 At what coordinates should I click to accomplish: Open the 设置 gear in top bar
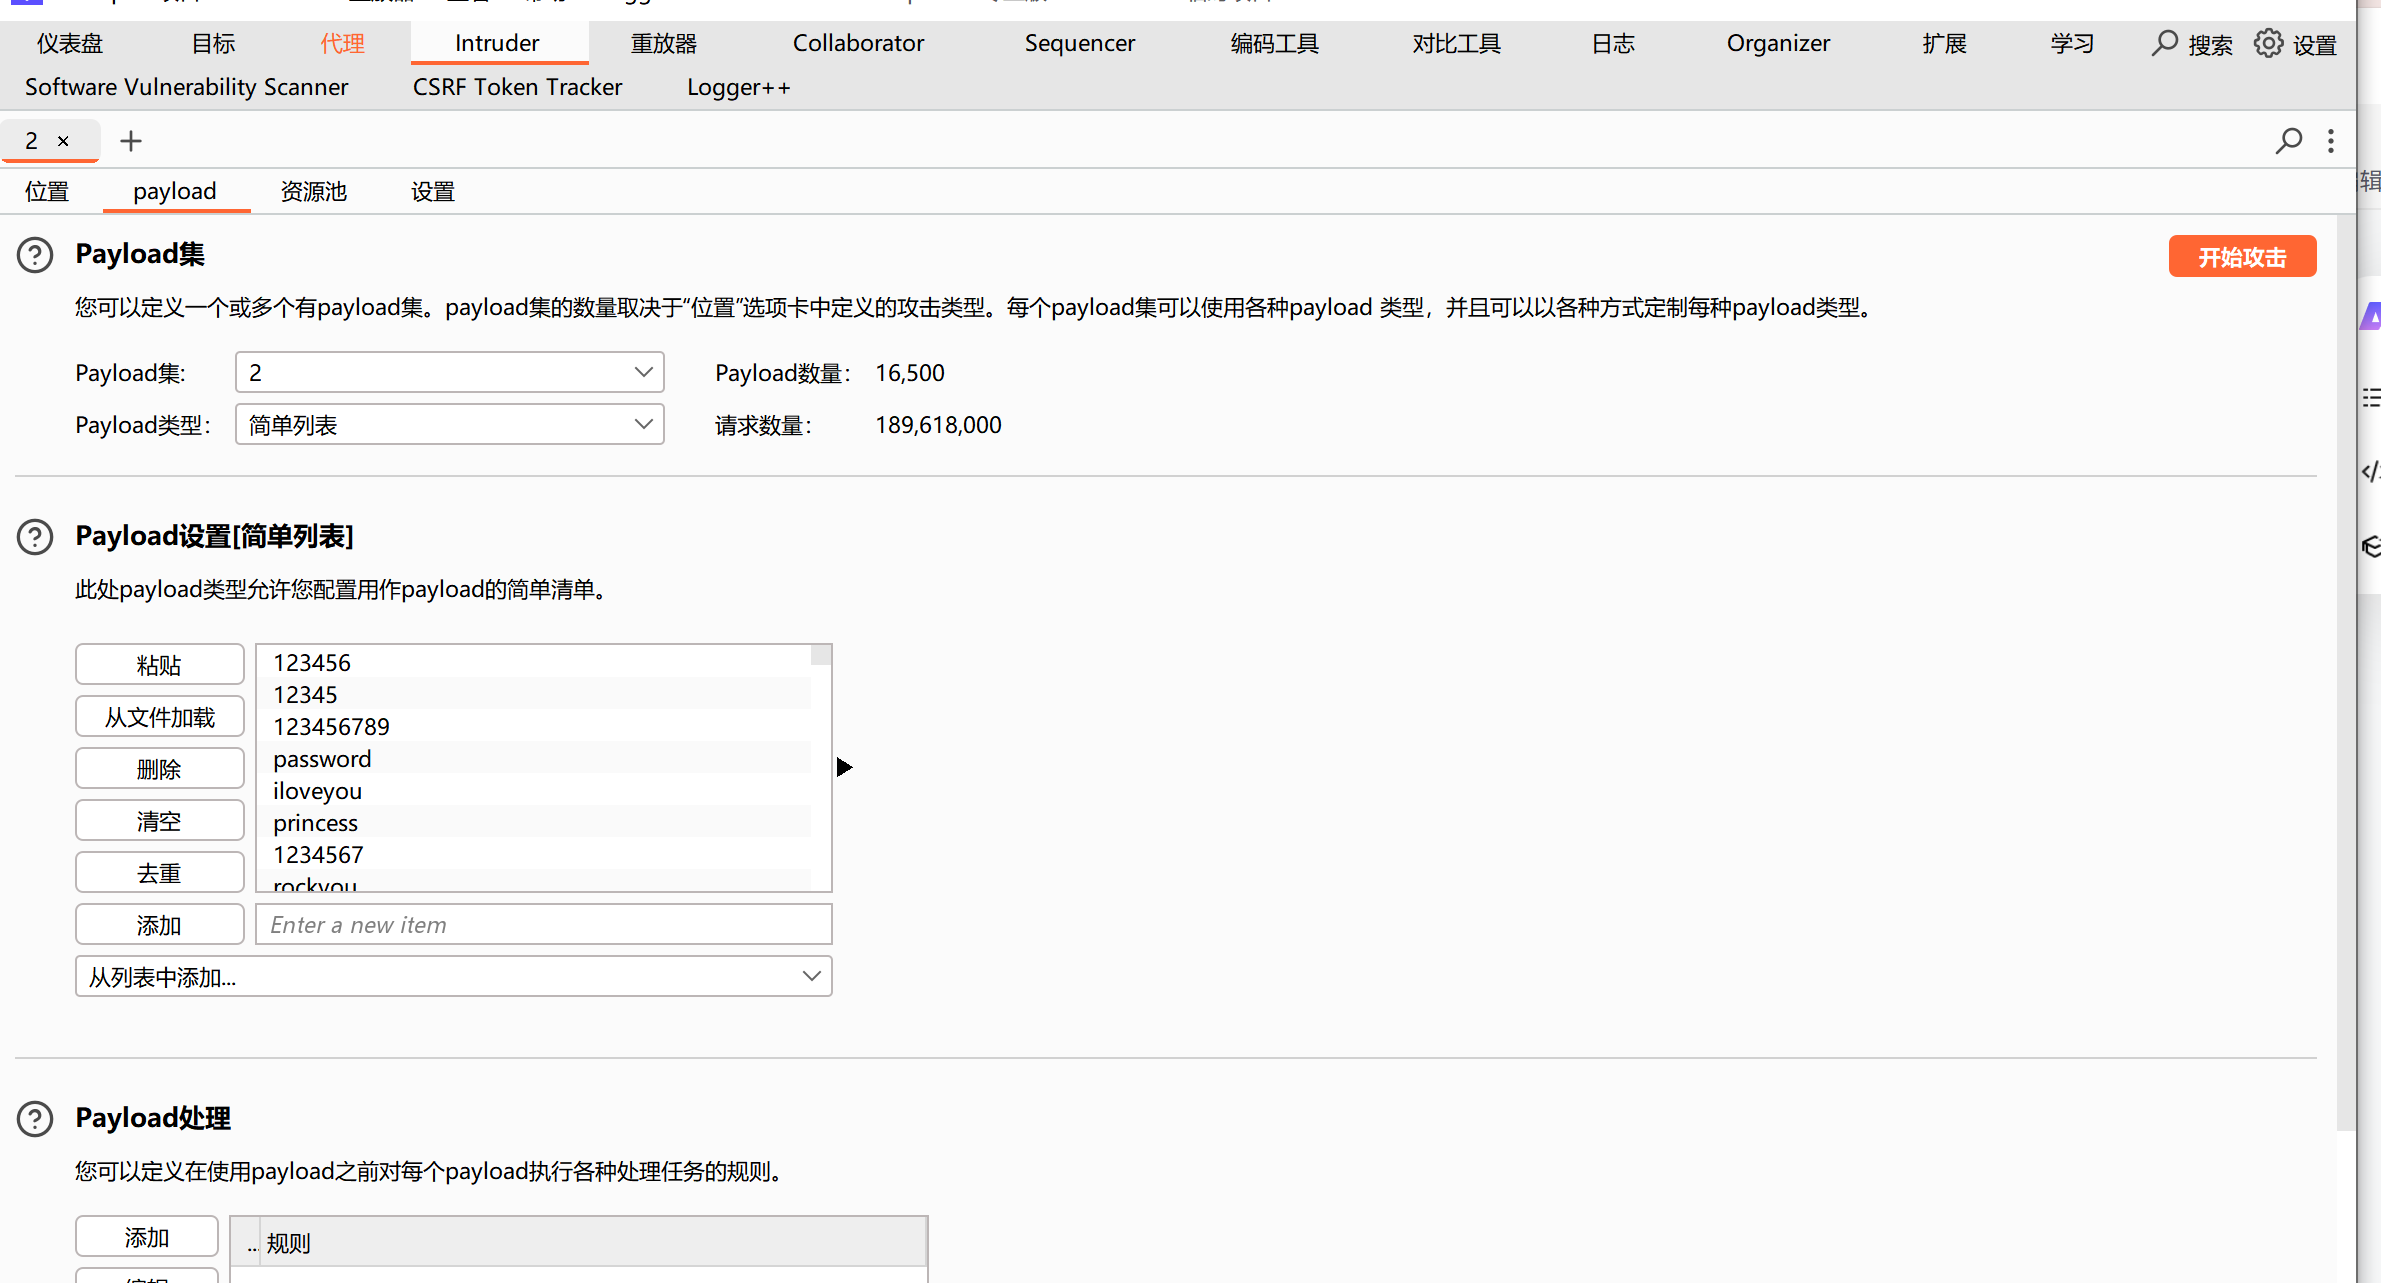(x=2269, y=44)
